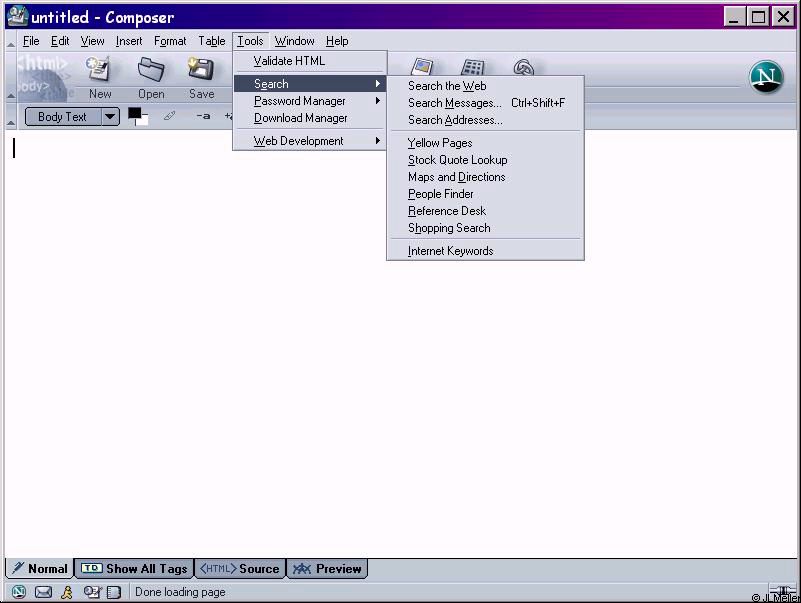Switch to the Normal edit mode tab
Image resolution: width=801 pixels, height=603 pixels.
coord(40,568)
